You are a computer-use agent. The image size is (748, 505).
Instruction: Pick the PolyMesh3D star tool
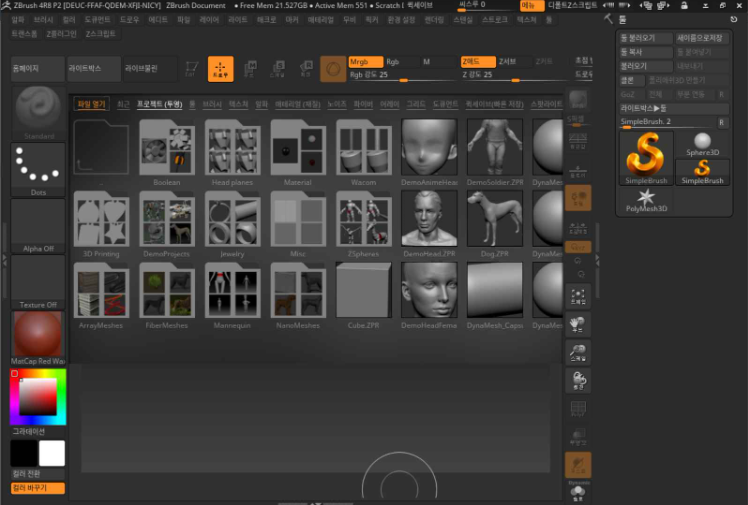coord(647,199)
